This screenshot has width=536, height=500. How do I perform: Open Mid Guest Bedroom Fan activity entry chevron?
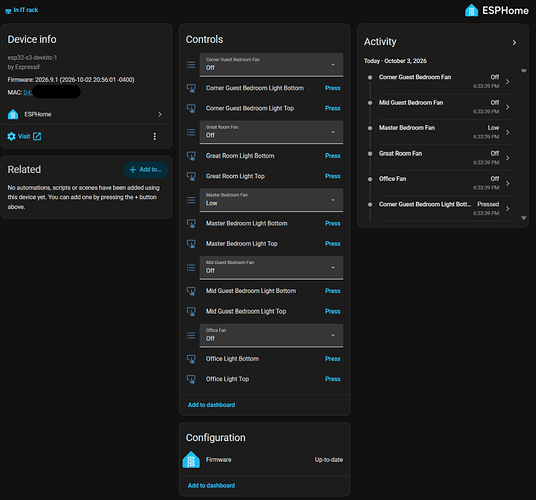pos(508,107)
